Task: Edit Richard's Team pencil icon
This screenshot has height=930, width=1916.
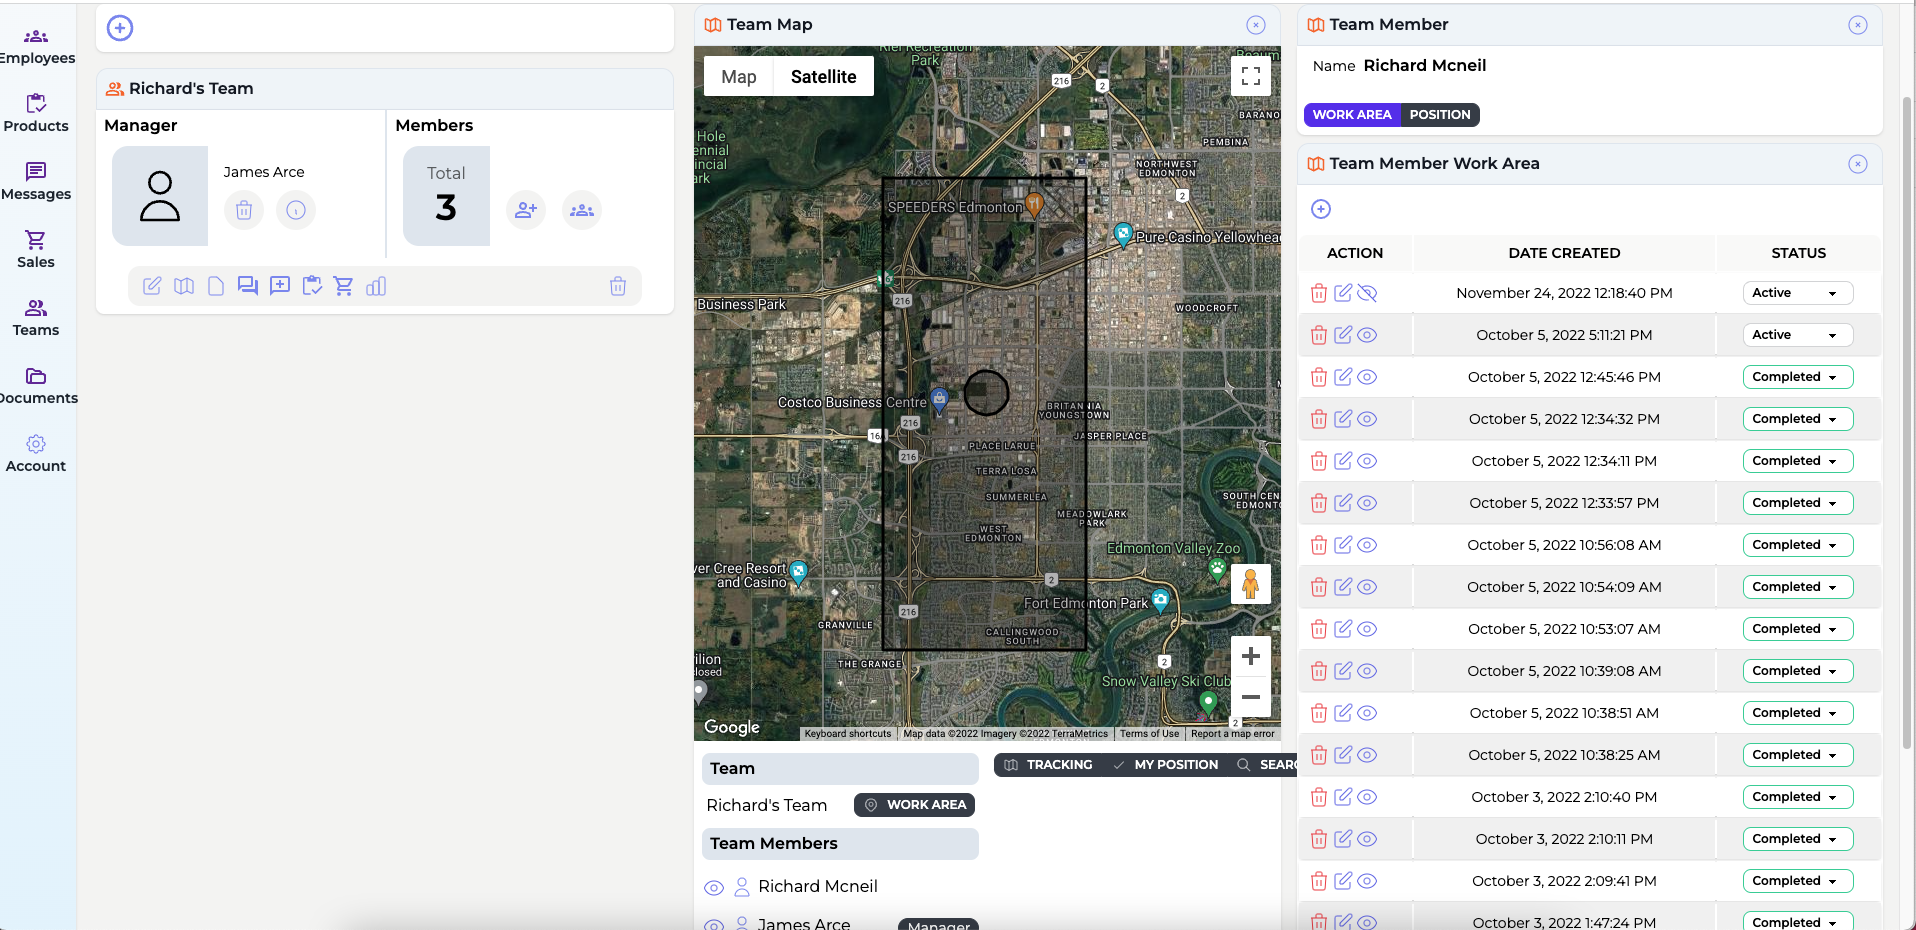Action: [x=152, y=286]
